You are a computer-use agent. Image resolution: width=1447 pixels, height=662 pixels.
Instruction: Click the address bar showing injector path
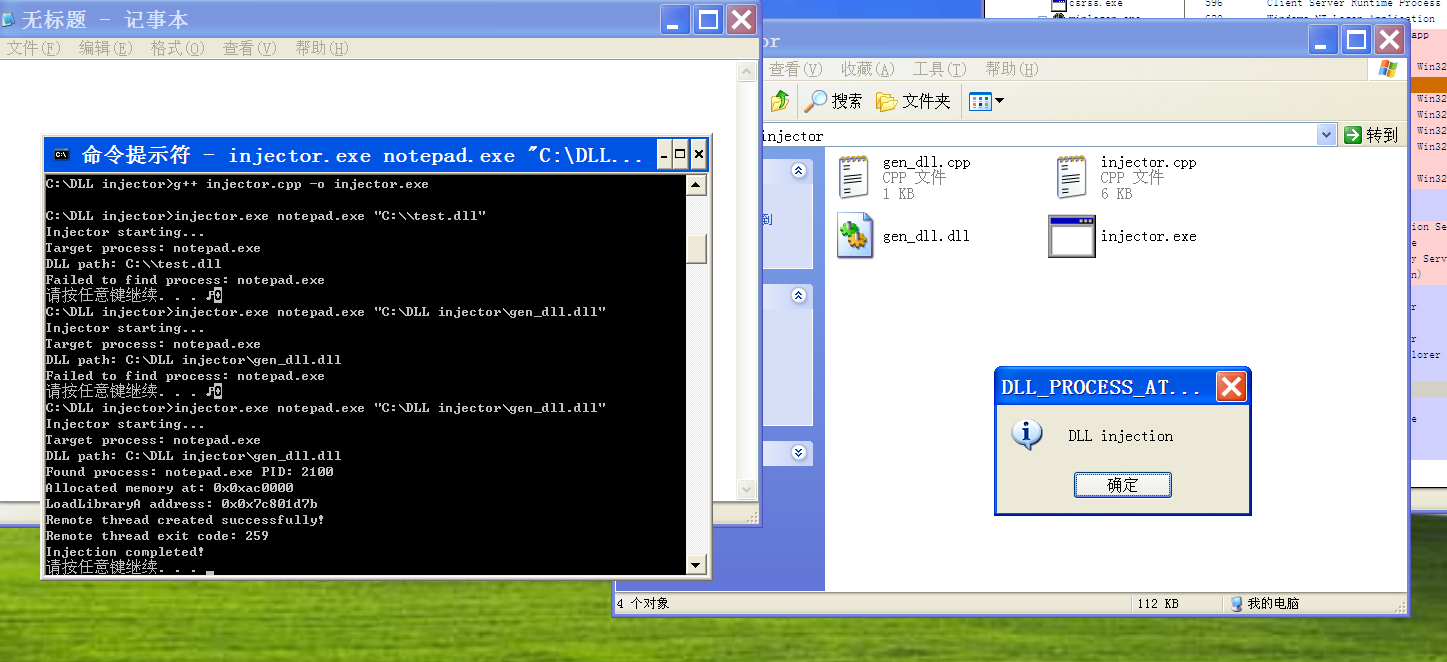[x=1039, y=135]
